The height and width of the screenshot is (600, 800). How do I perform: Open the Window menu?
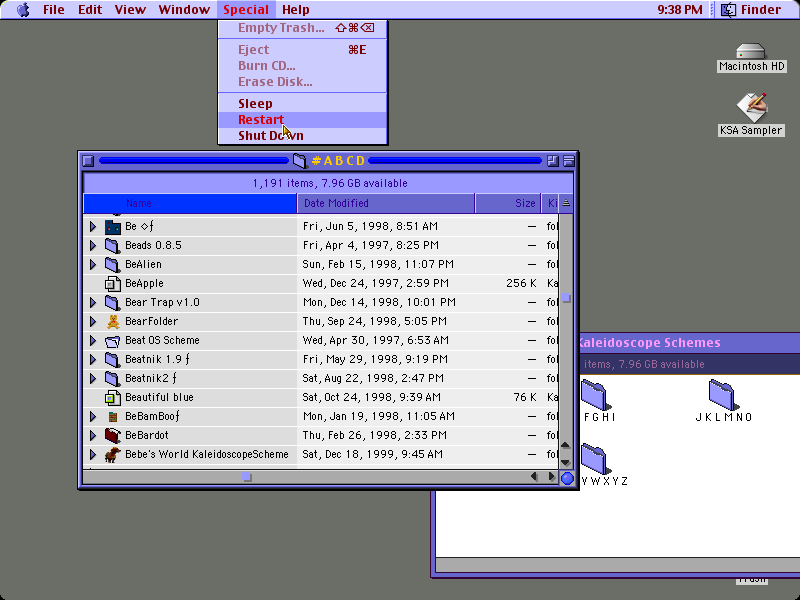[184, 10]
